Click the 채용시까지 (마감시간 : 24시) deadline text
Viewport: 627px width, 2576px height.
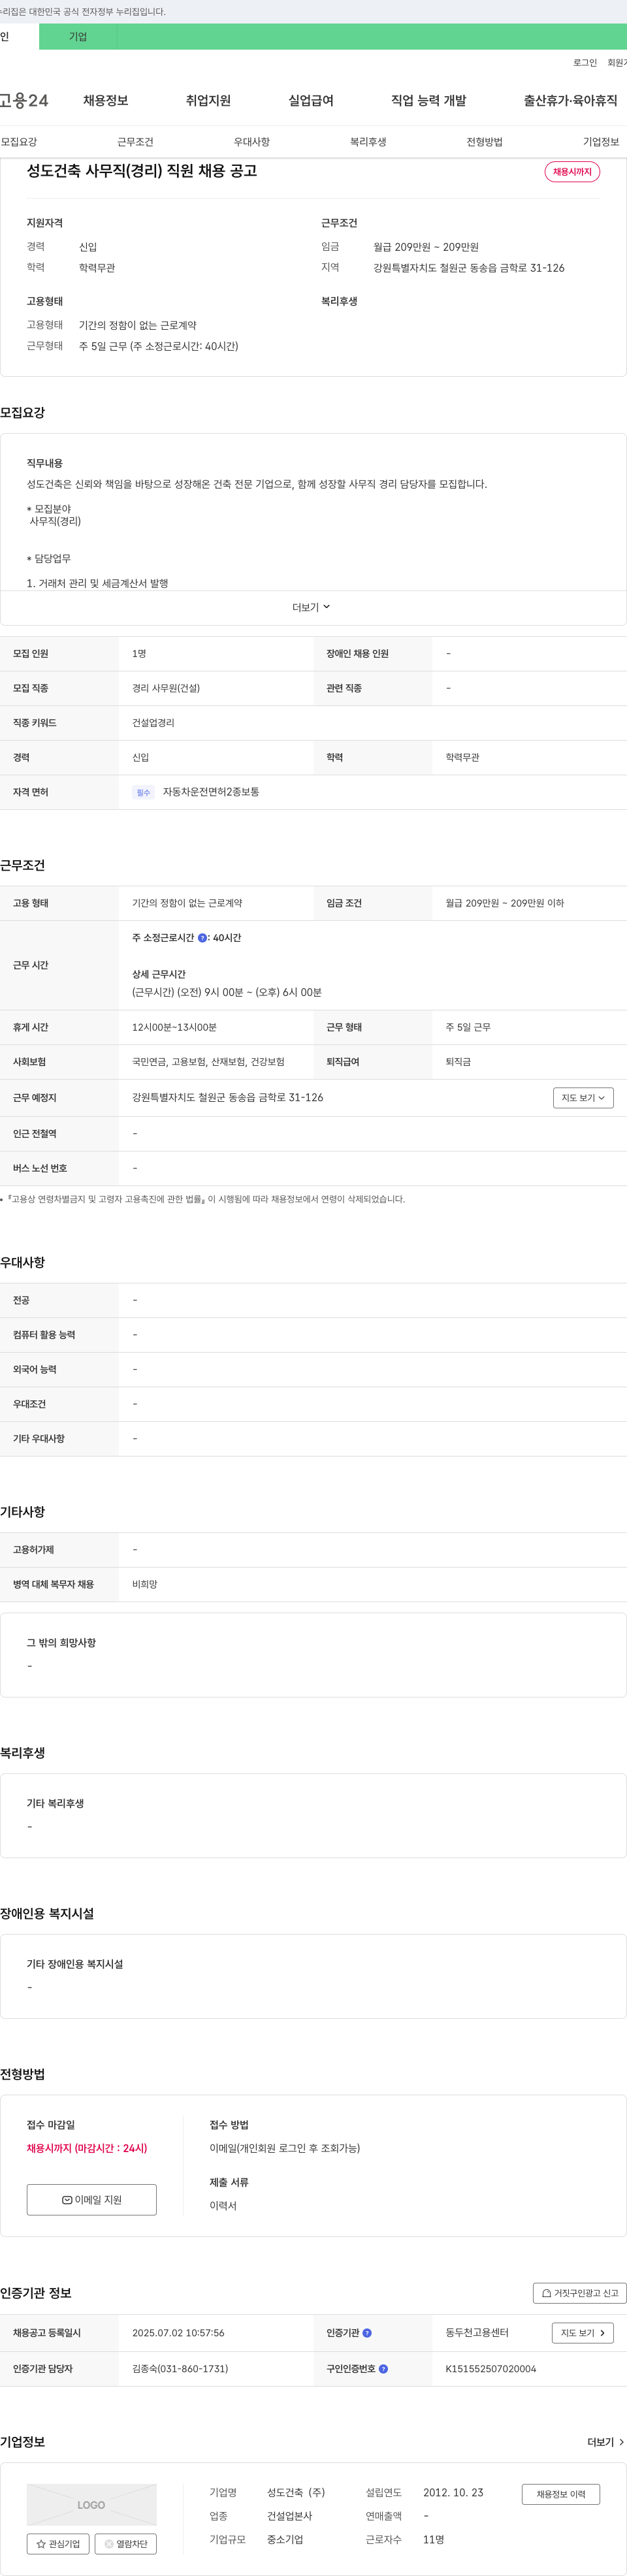coord(87,2148)
